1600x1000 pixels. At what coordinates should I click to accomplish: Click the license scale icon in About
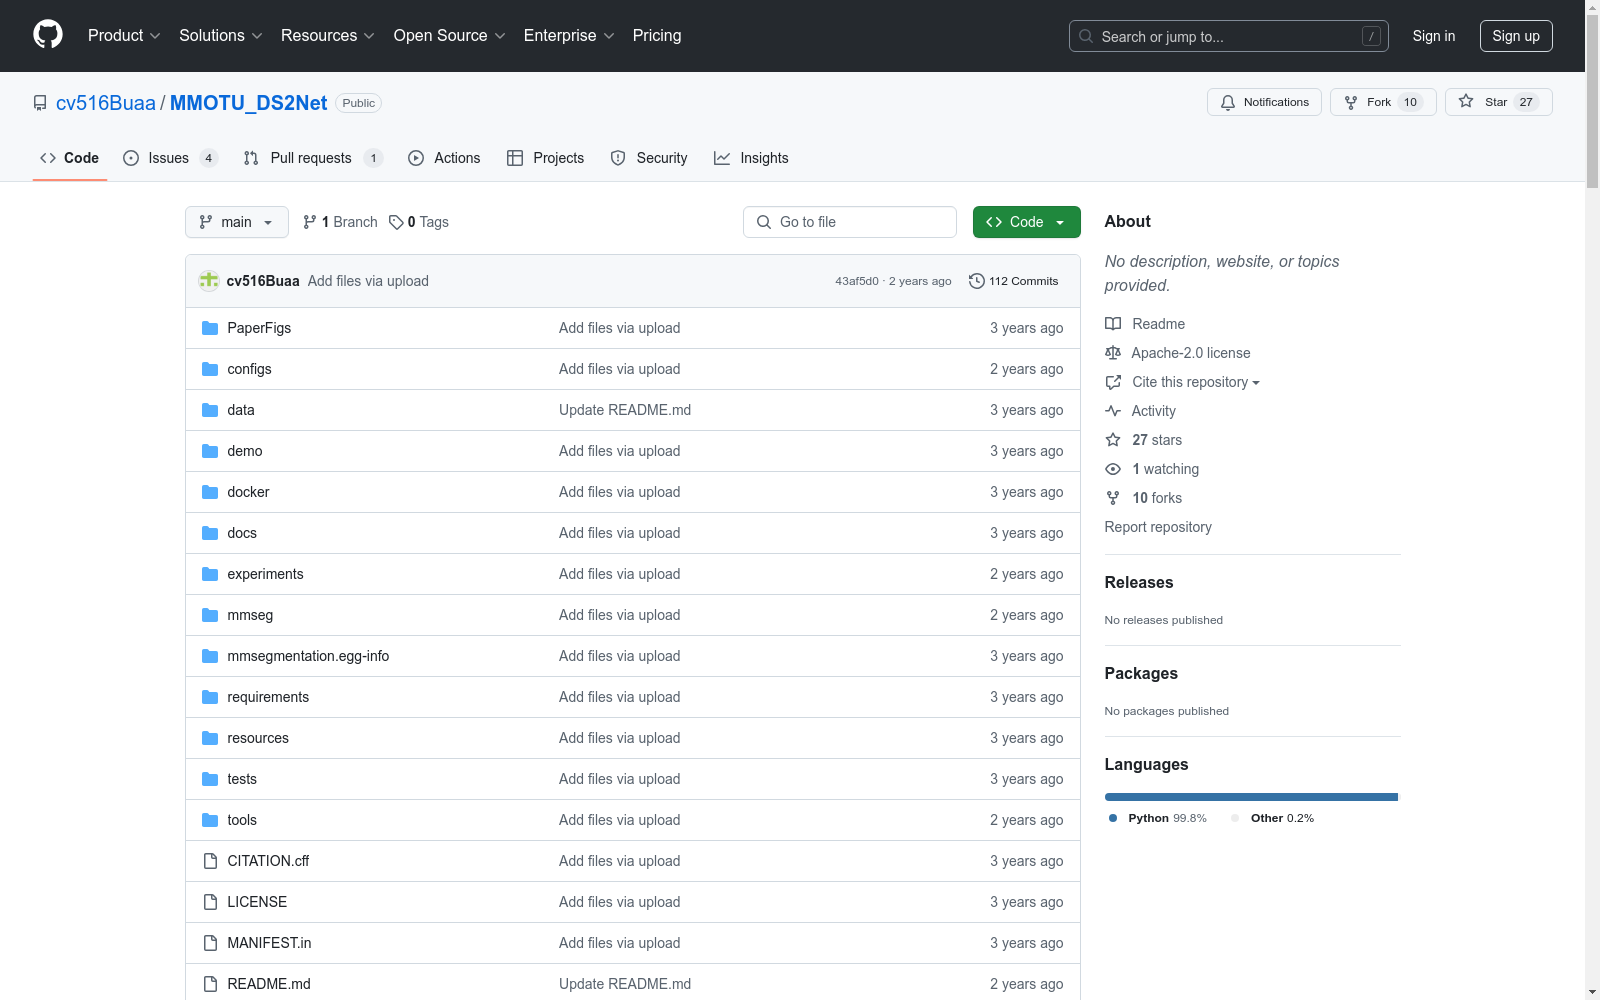point(1113,353)
